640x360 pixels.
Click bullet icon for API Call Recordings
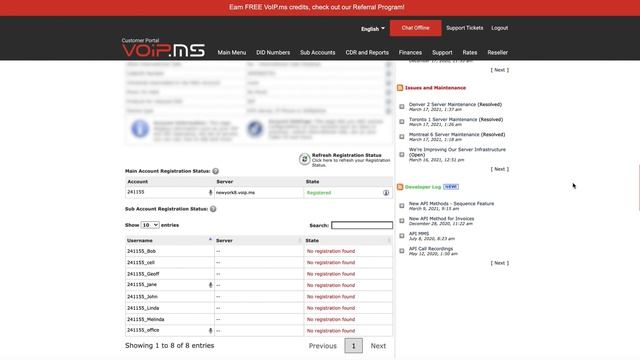[x=402, y=251]
